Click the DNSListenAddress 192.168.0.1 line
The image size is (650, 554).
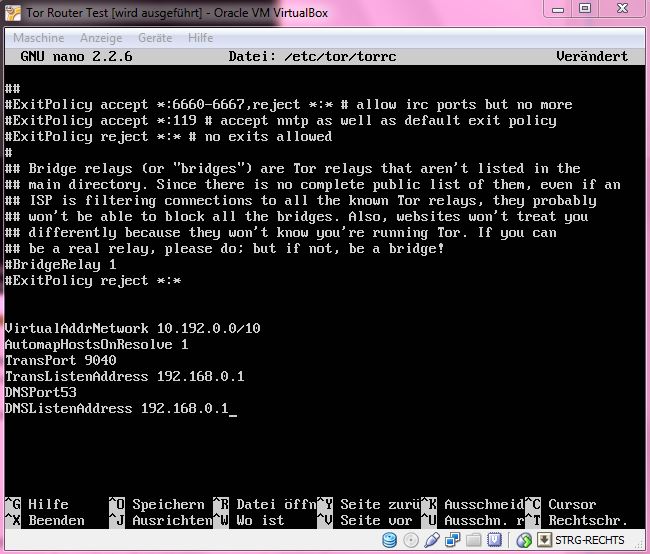pos(116,408)
